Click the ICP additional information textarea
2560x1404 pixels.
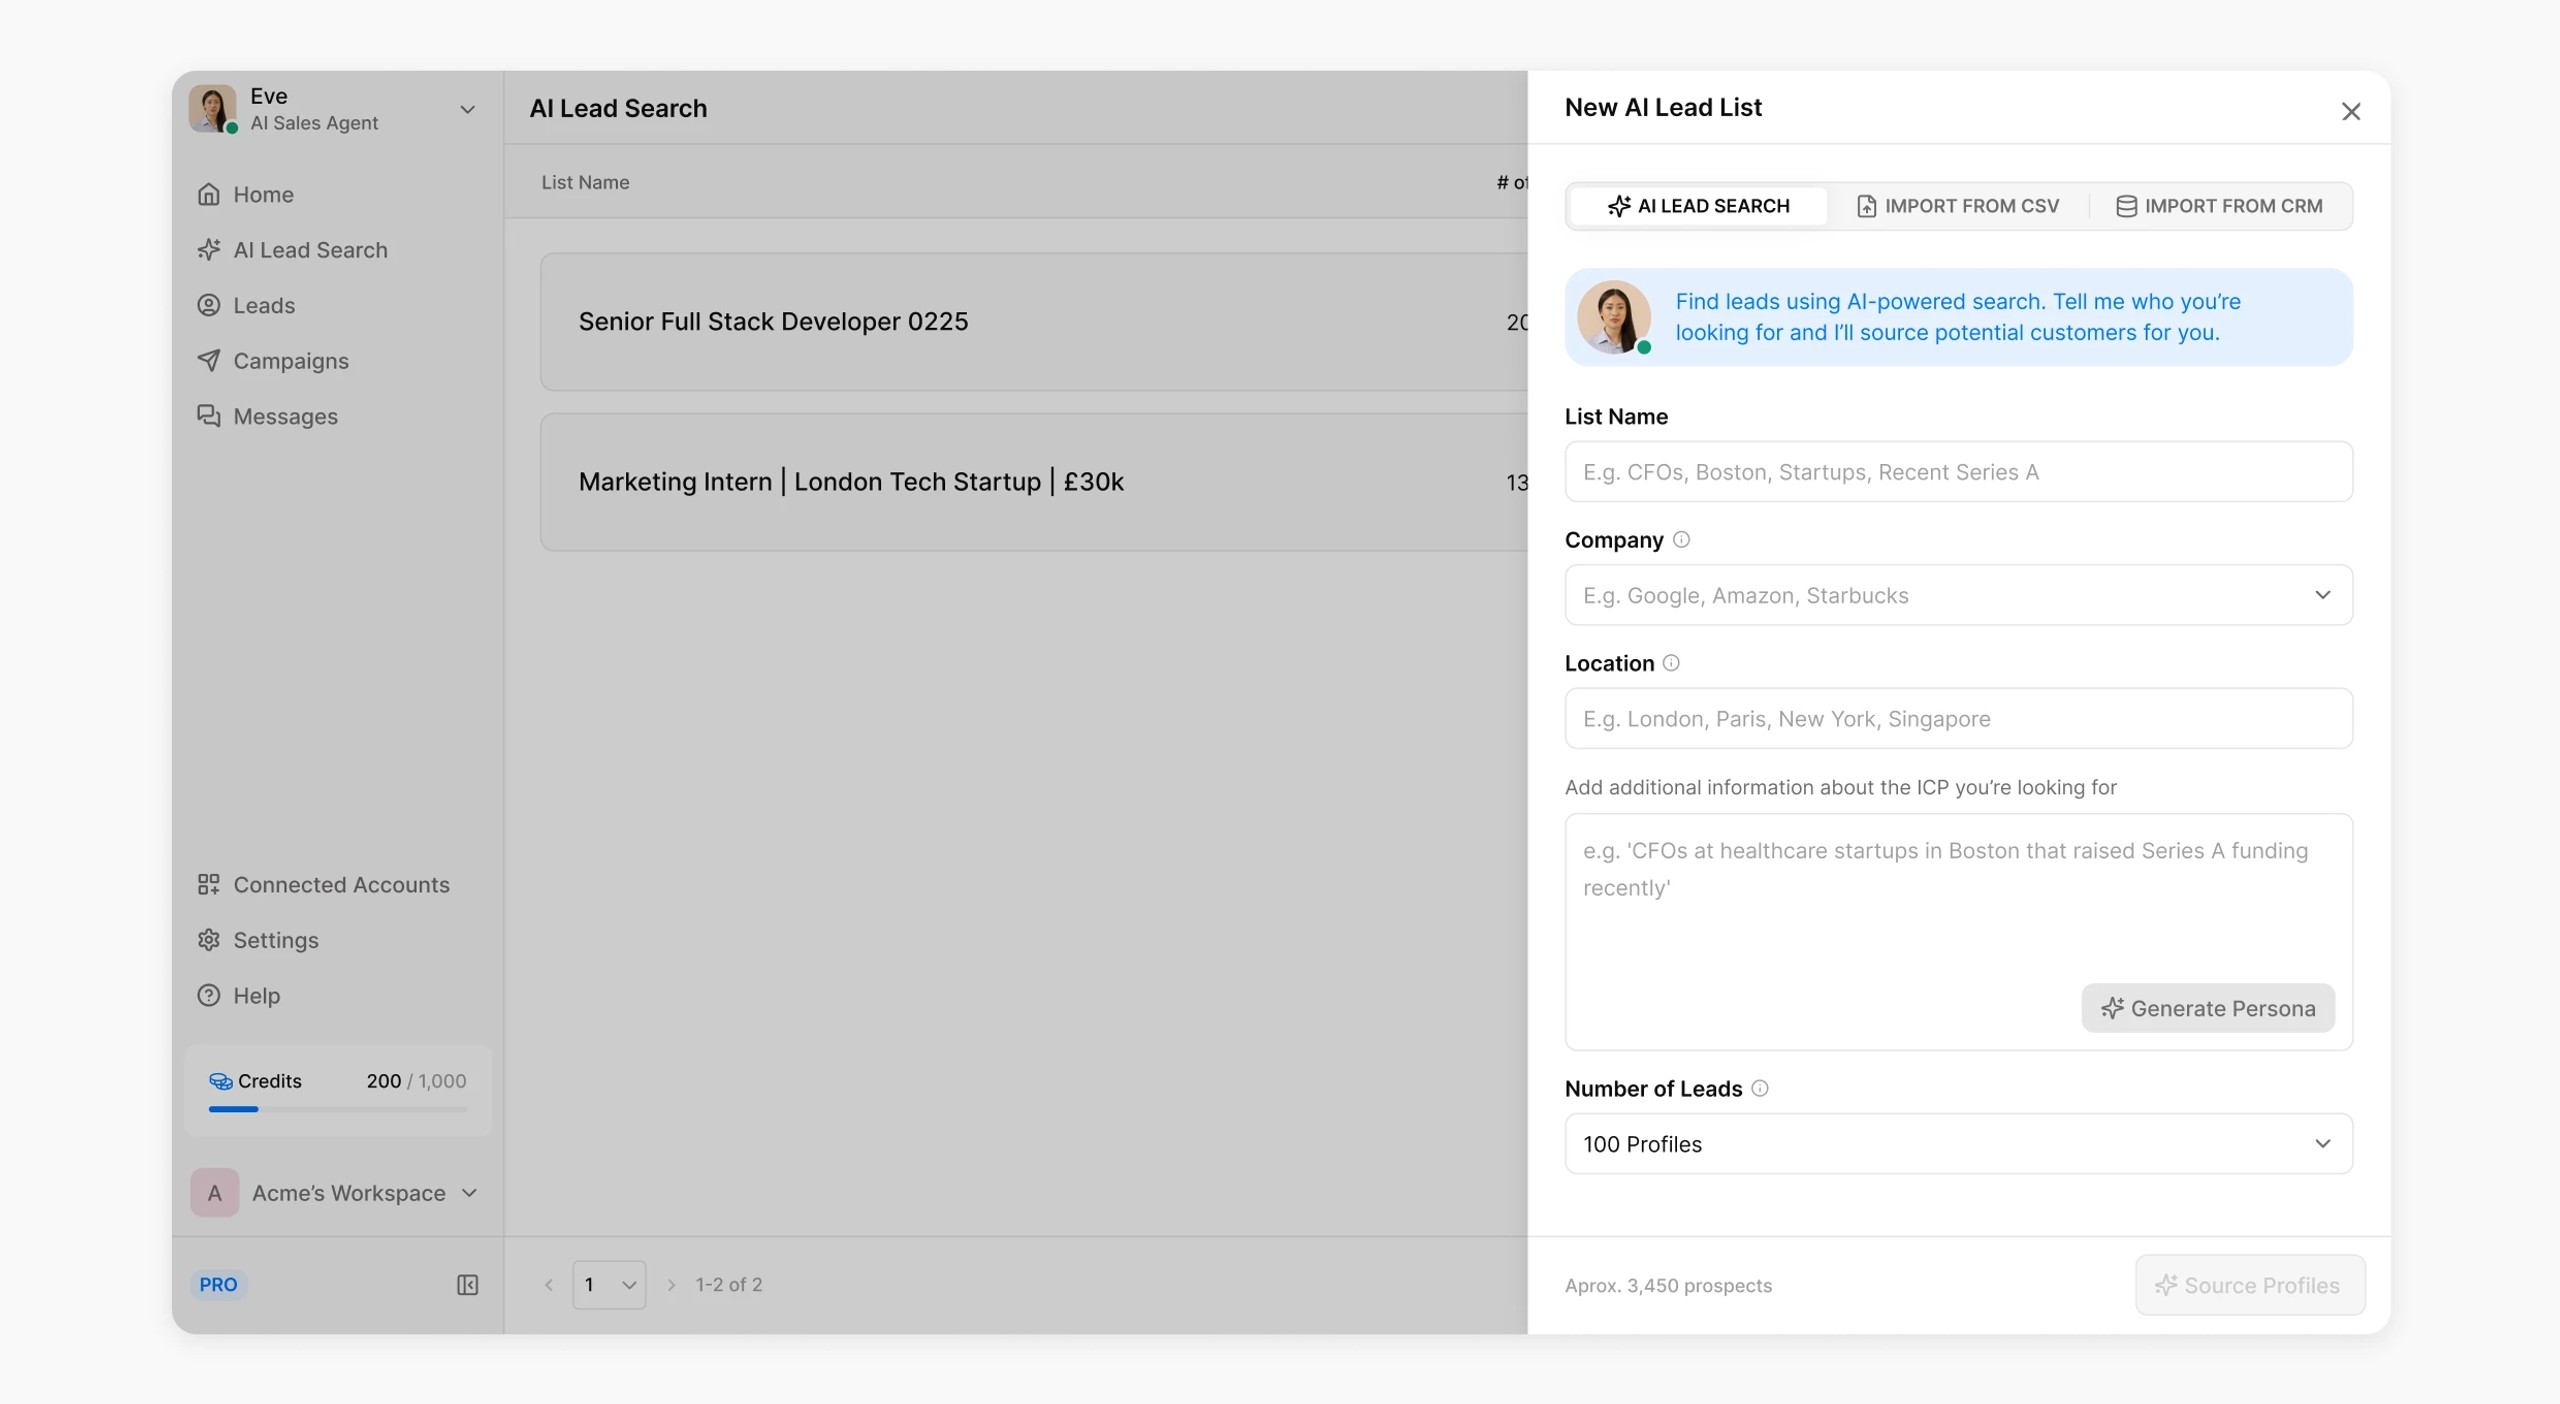coord(1958,931)
